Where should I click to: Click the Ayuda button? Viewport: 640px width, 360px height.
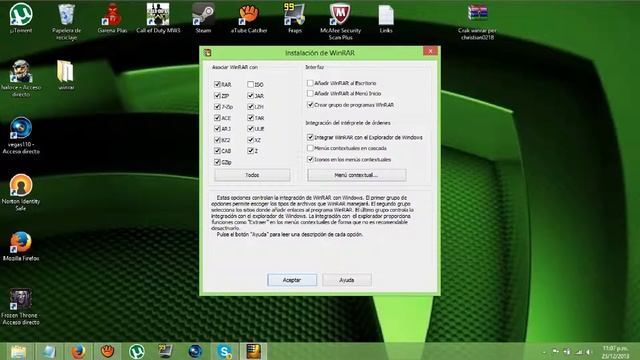coord(347,280)
